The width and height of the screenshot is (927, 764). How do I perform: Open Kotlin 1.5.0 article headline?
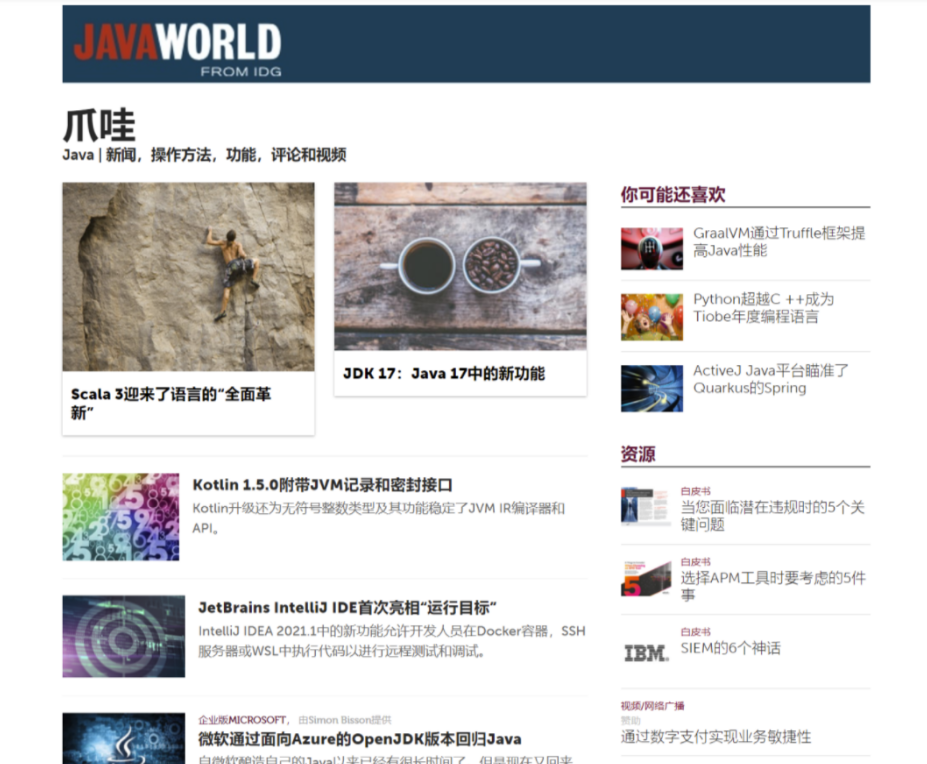click(322, 485)
